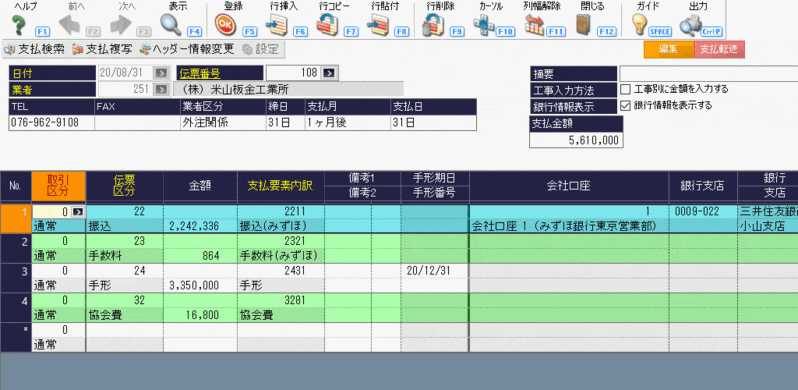Click the Copy Row (行コピー) icon
This screenshot has width=798, height=390.
[328, 24]
